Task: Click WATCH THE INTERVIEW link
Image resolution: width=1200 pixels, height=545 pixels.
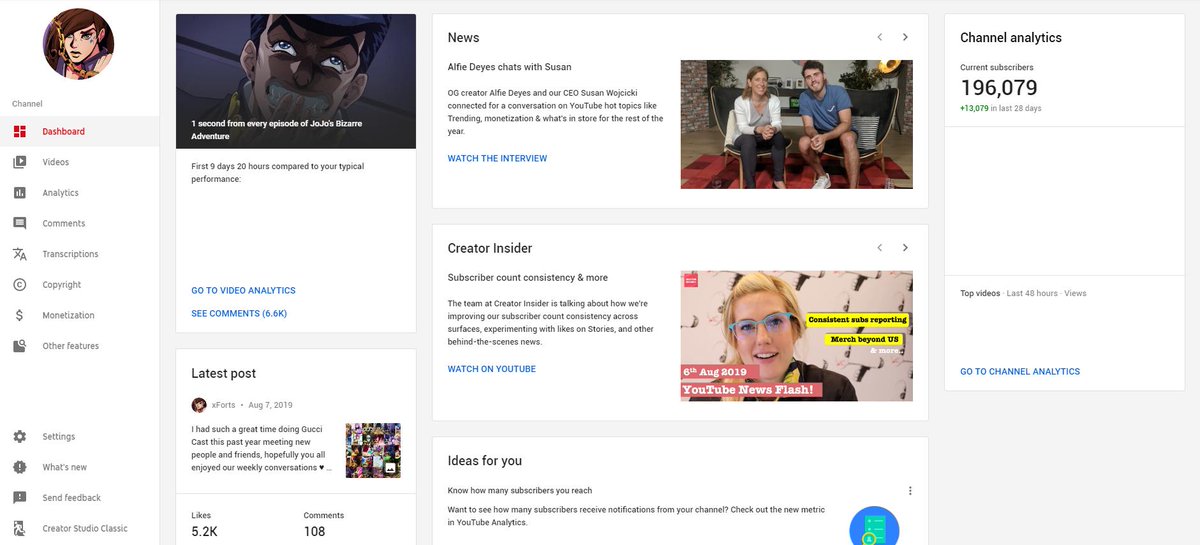Action: click(497, 159)
